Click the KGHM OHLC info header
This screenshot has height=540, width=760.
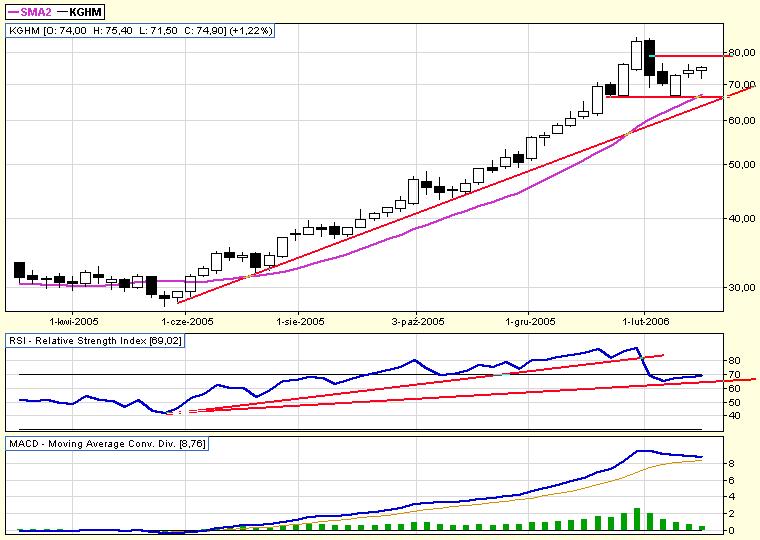(x=141, y=31)
